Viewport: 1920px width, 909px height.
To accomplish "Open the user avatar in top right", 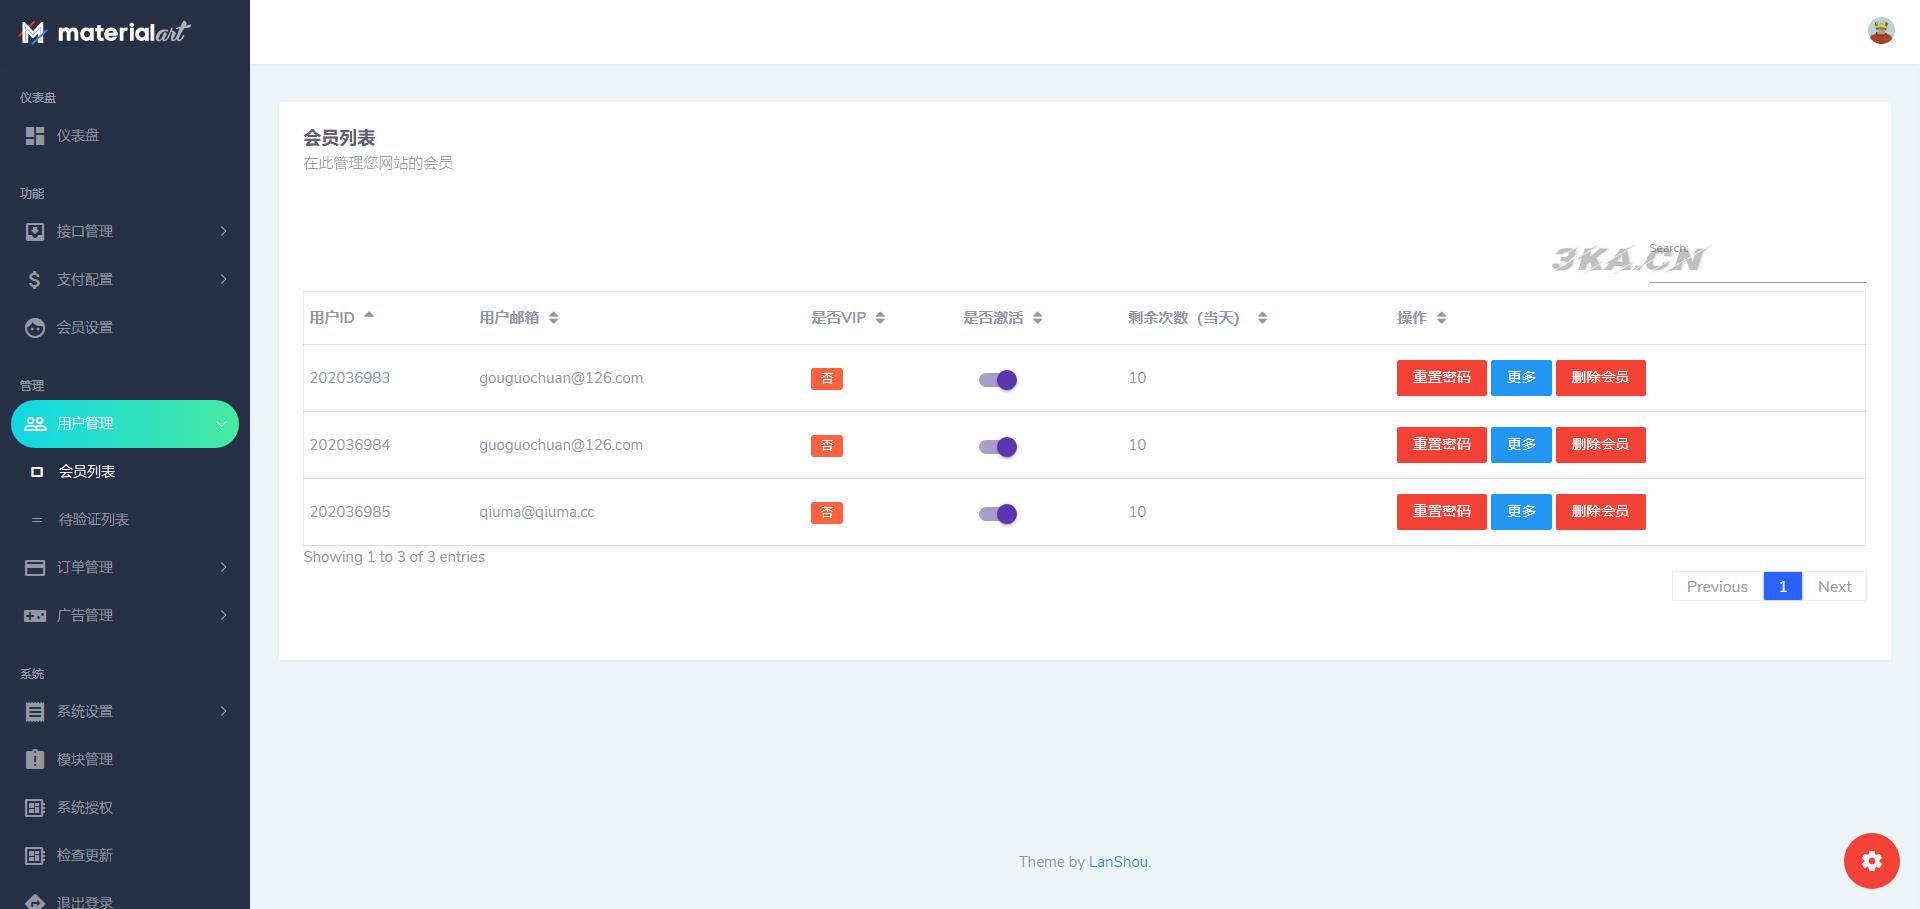I will click(1880, 31).
